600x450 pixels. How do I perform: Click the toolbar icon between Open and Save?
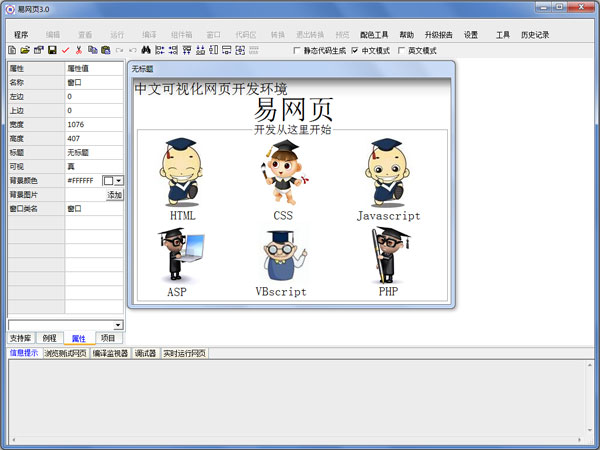[39, 50]
